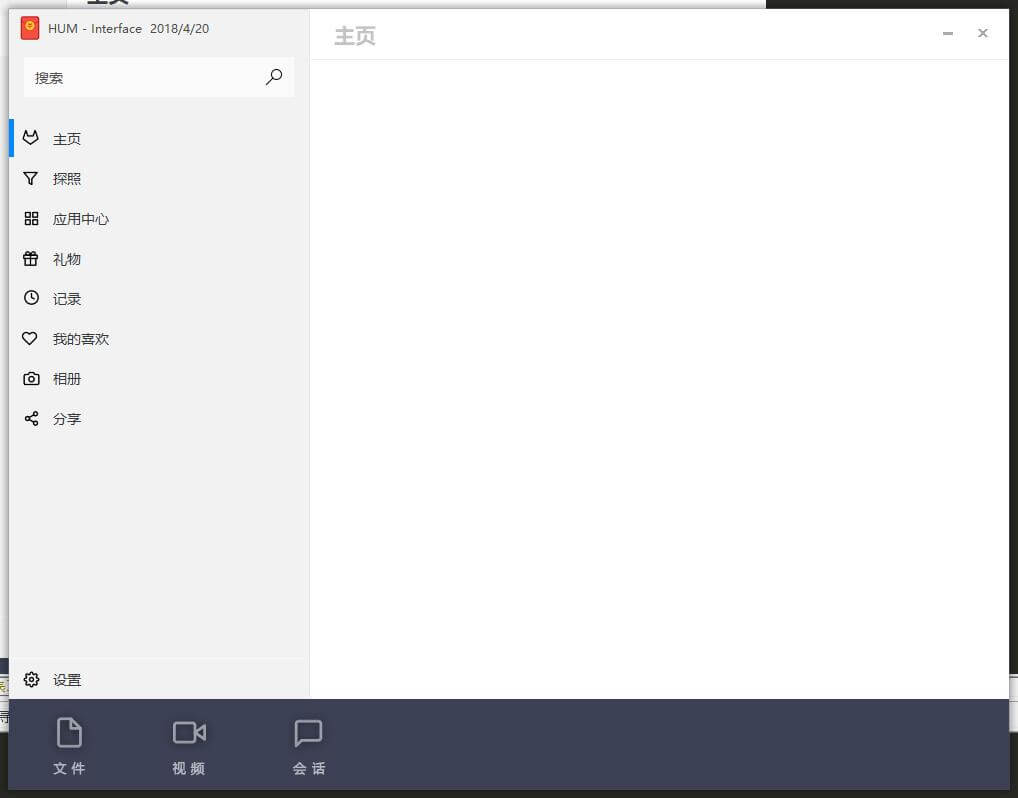Click the share icon for 分享
This screenshot has width=1018, height=798.
(31, 419)
